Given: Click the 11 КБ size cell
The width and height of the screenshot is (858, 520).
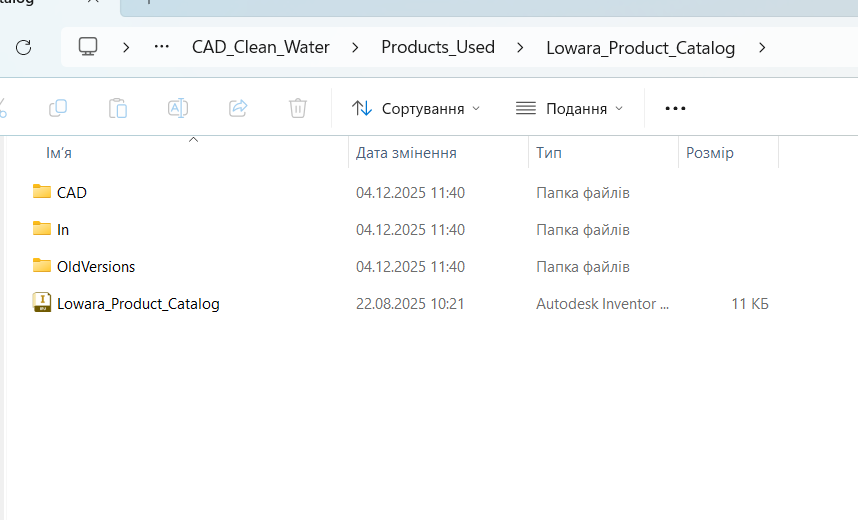Looking at the screenshot, I should click(x=750, y=304).
